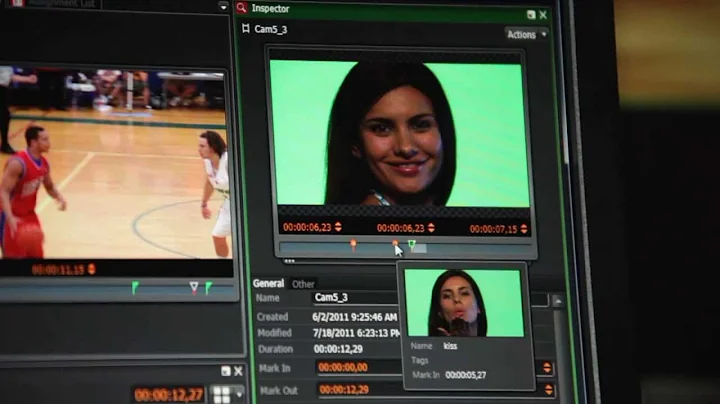This screenshot has width=720, height=404.
Task: Click the green marker on Inspector scrub bar
Action: [x=411, y=245]
